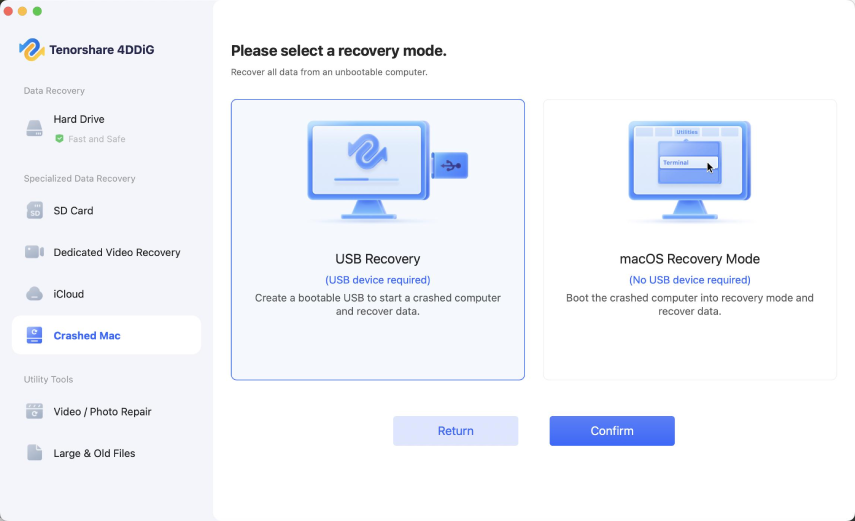Click the Large & Old Files icon
Image resolution: width=855 pixels, height=521 pixels.
(35, 453)
